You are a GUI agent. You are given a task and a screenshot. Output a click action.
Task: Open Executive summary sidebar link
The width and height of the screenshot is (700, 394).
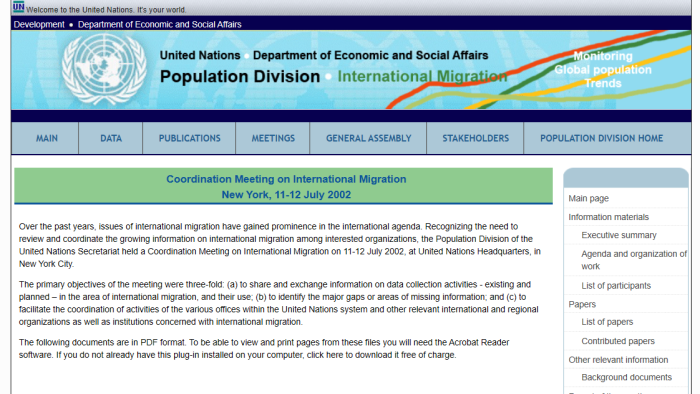pyautogui.click(x=619, y=235)
